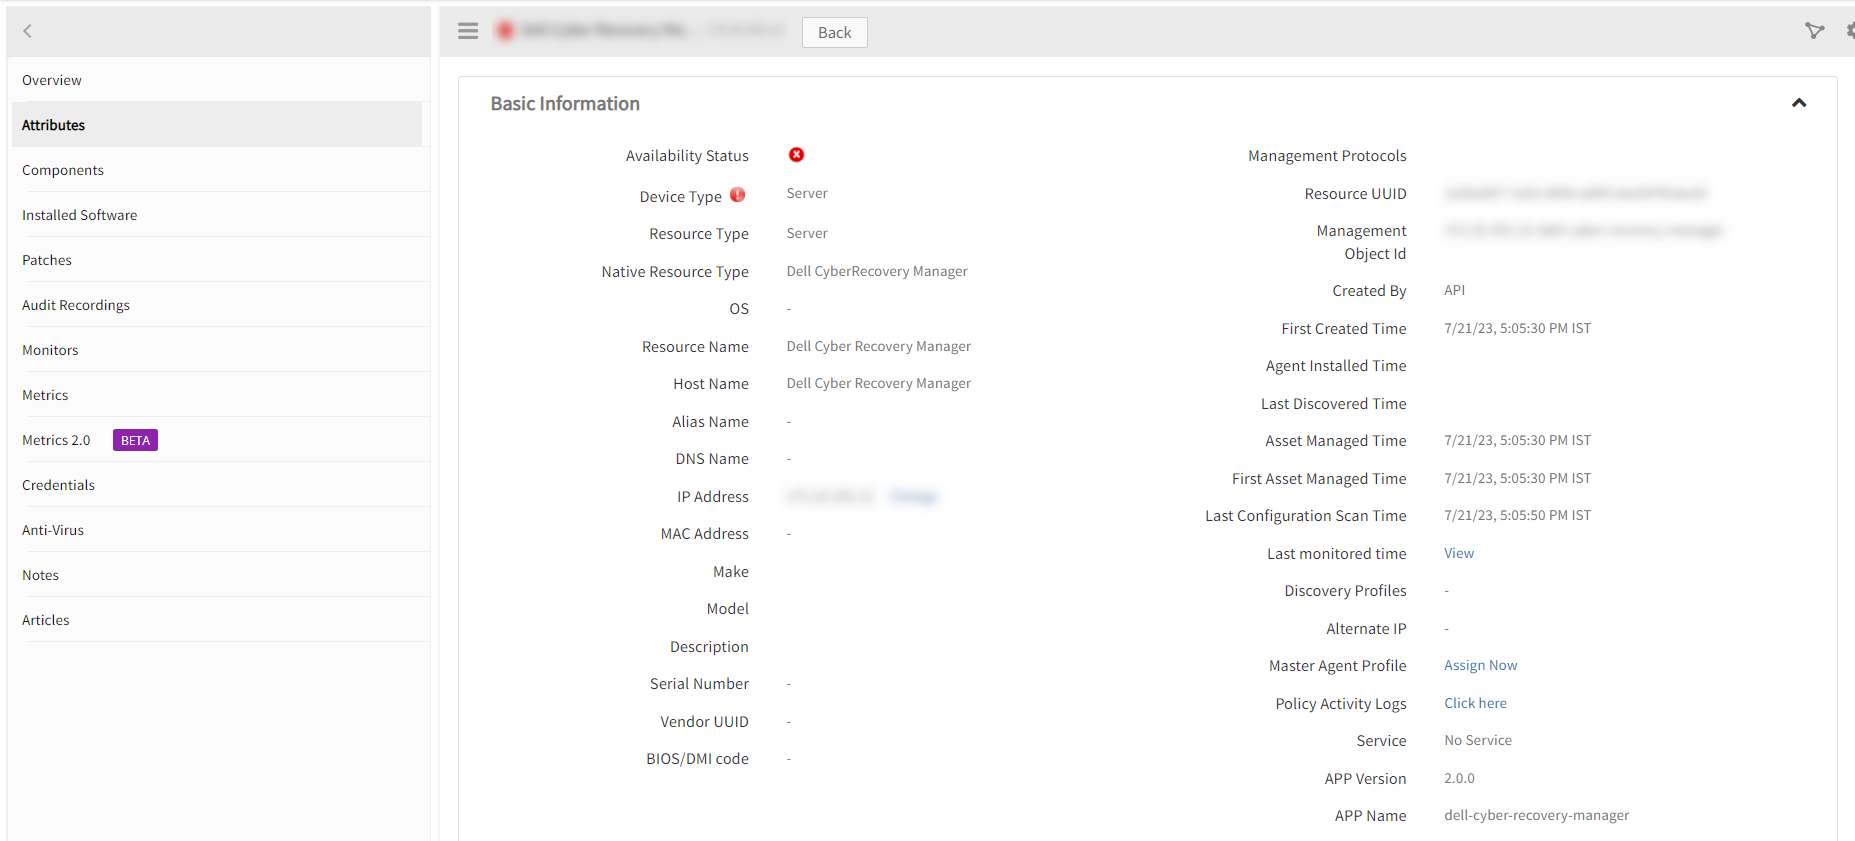This screenshot has height=841, width=1855.
Task: Click the Device Type warning icon
Action: (x=738, y=195)
